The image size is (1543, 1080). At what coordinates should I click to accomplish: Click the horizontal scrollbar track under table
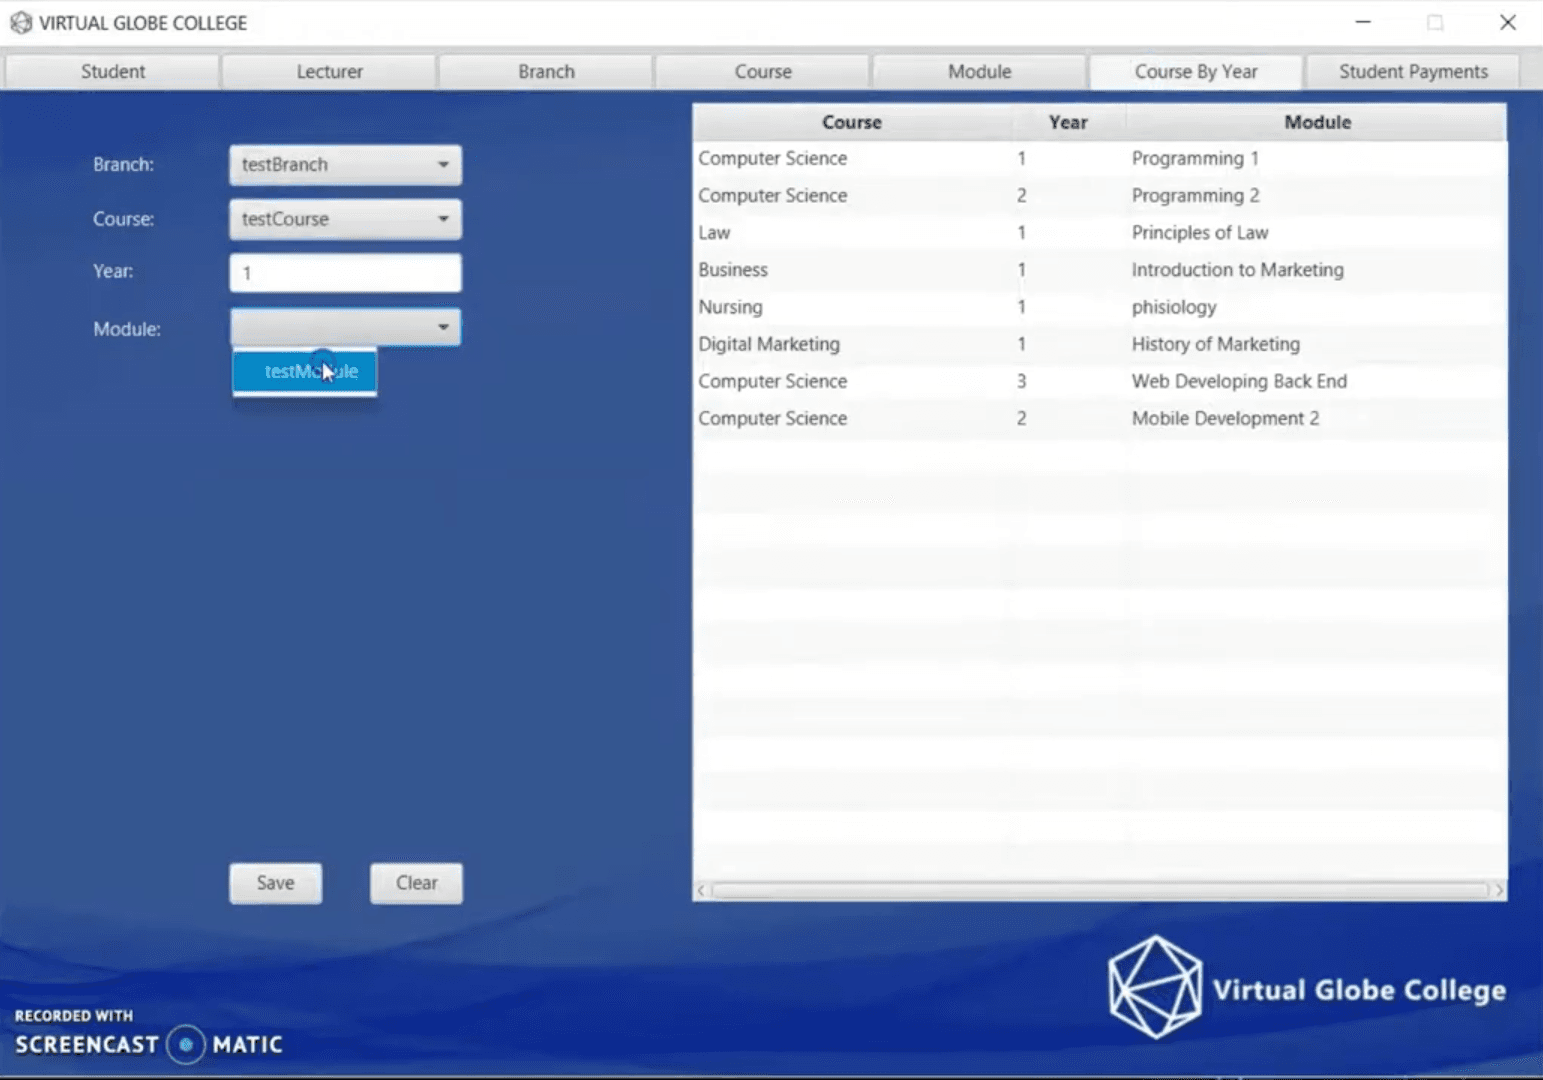(1100, 890)
